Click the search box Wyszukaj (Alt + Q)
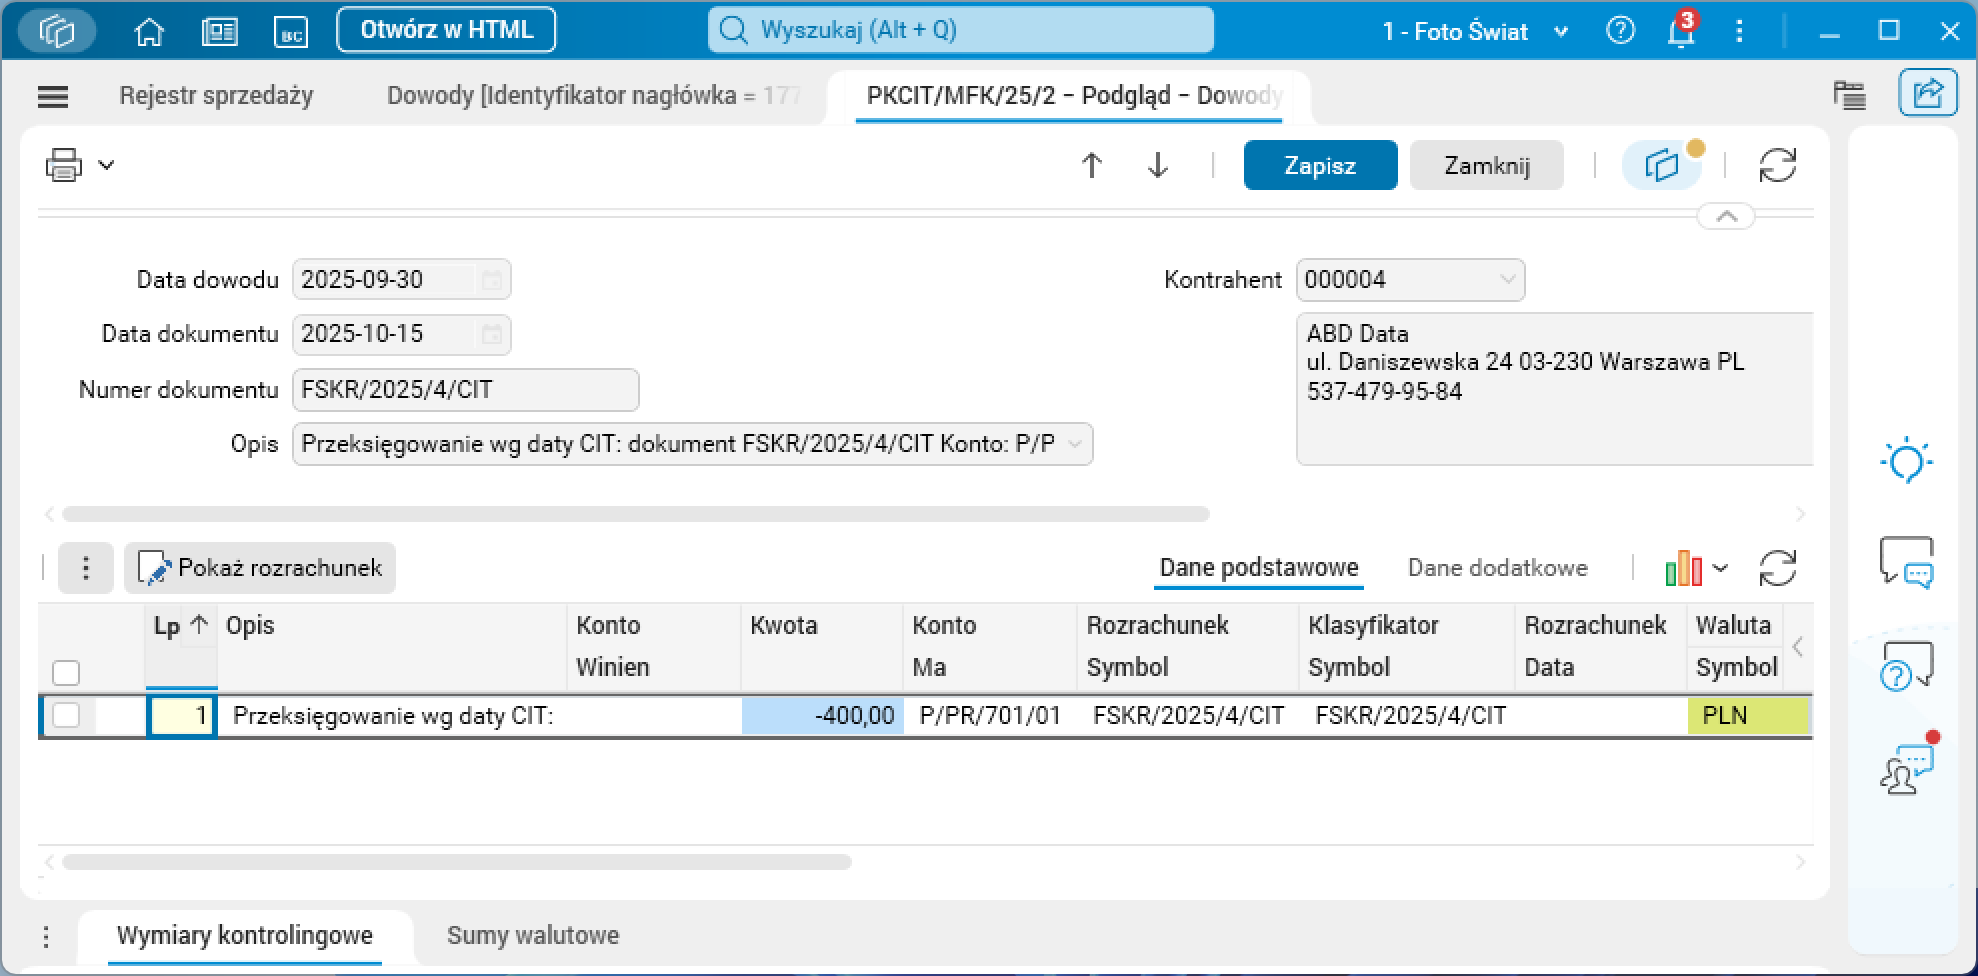The height and width of the screenshot is (976, 1978). (961, 30)
